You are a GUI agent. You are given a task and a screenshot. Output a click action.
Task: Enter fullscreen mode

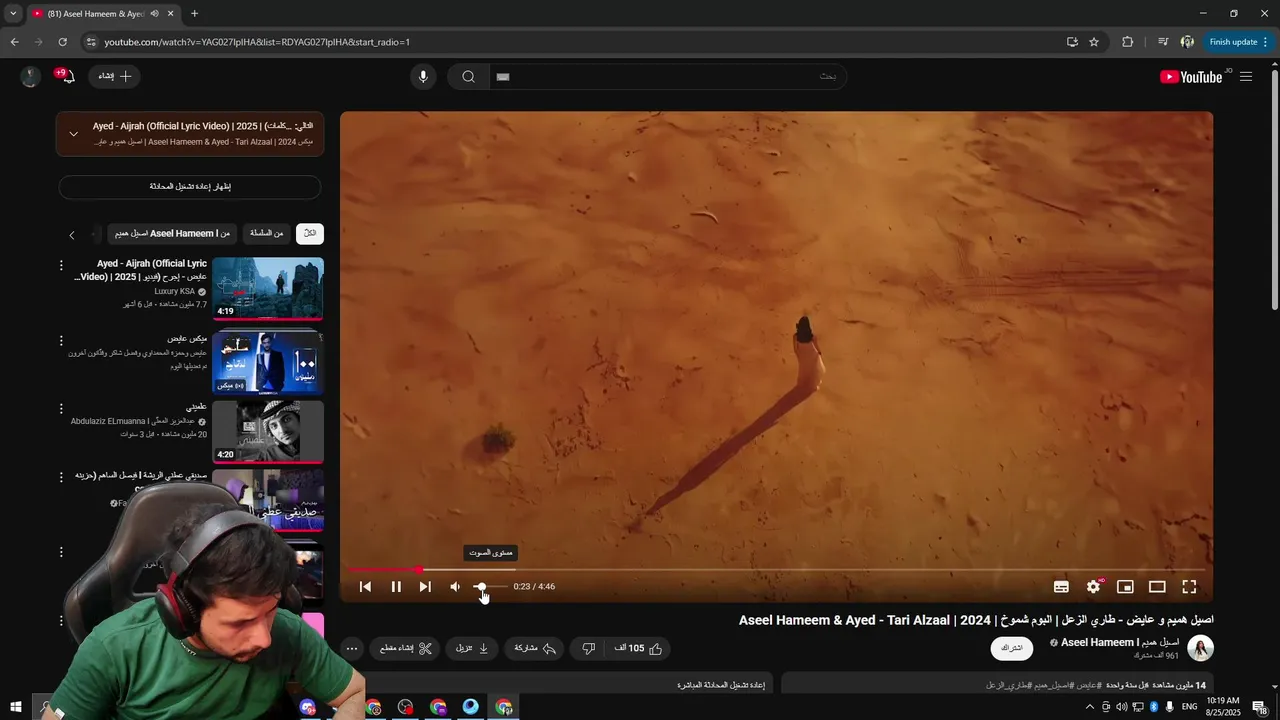pyautogui.click(x=1189, y=587)
